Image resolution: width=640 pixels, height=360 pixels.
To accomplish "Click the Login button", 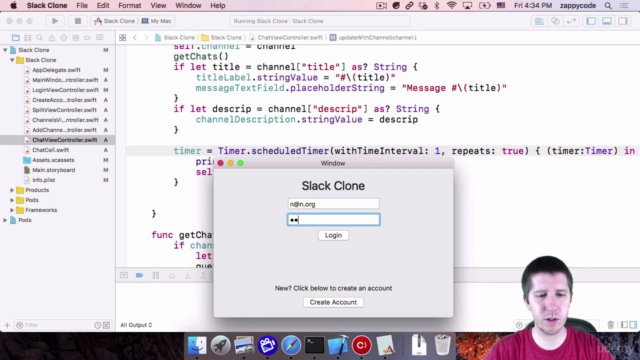I will tap(333, 235).
